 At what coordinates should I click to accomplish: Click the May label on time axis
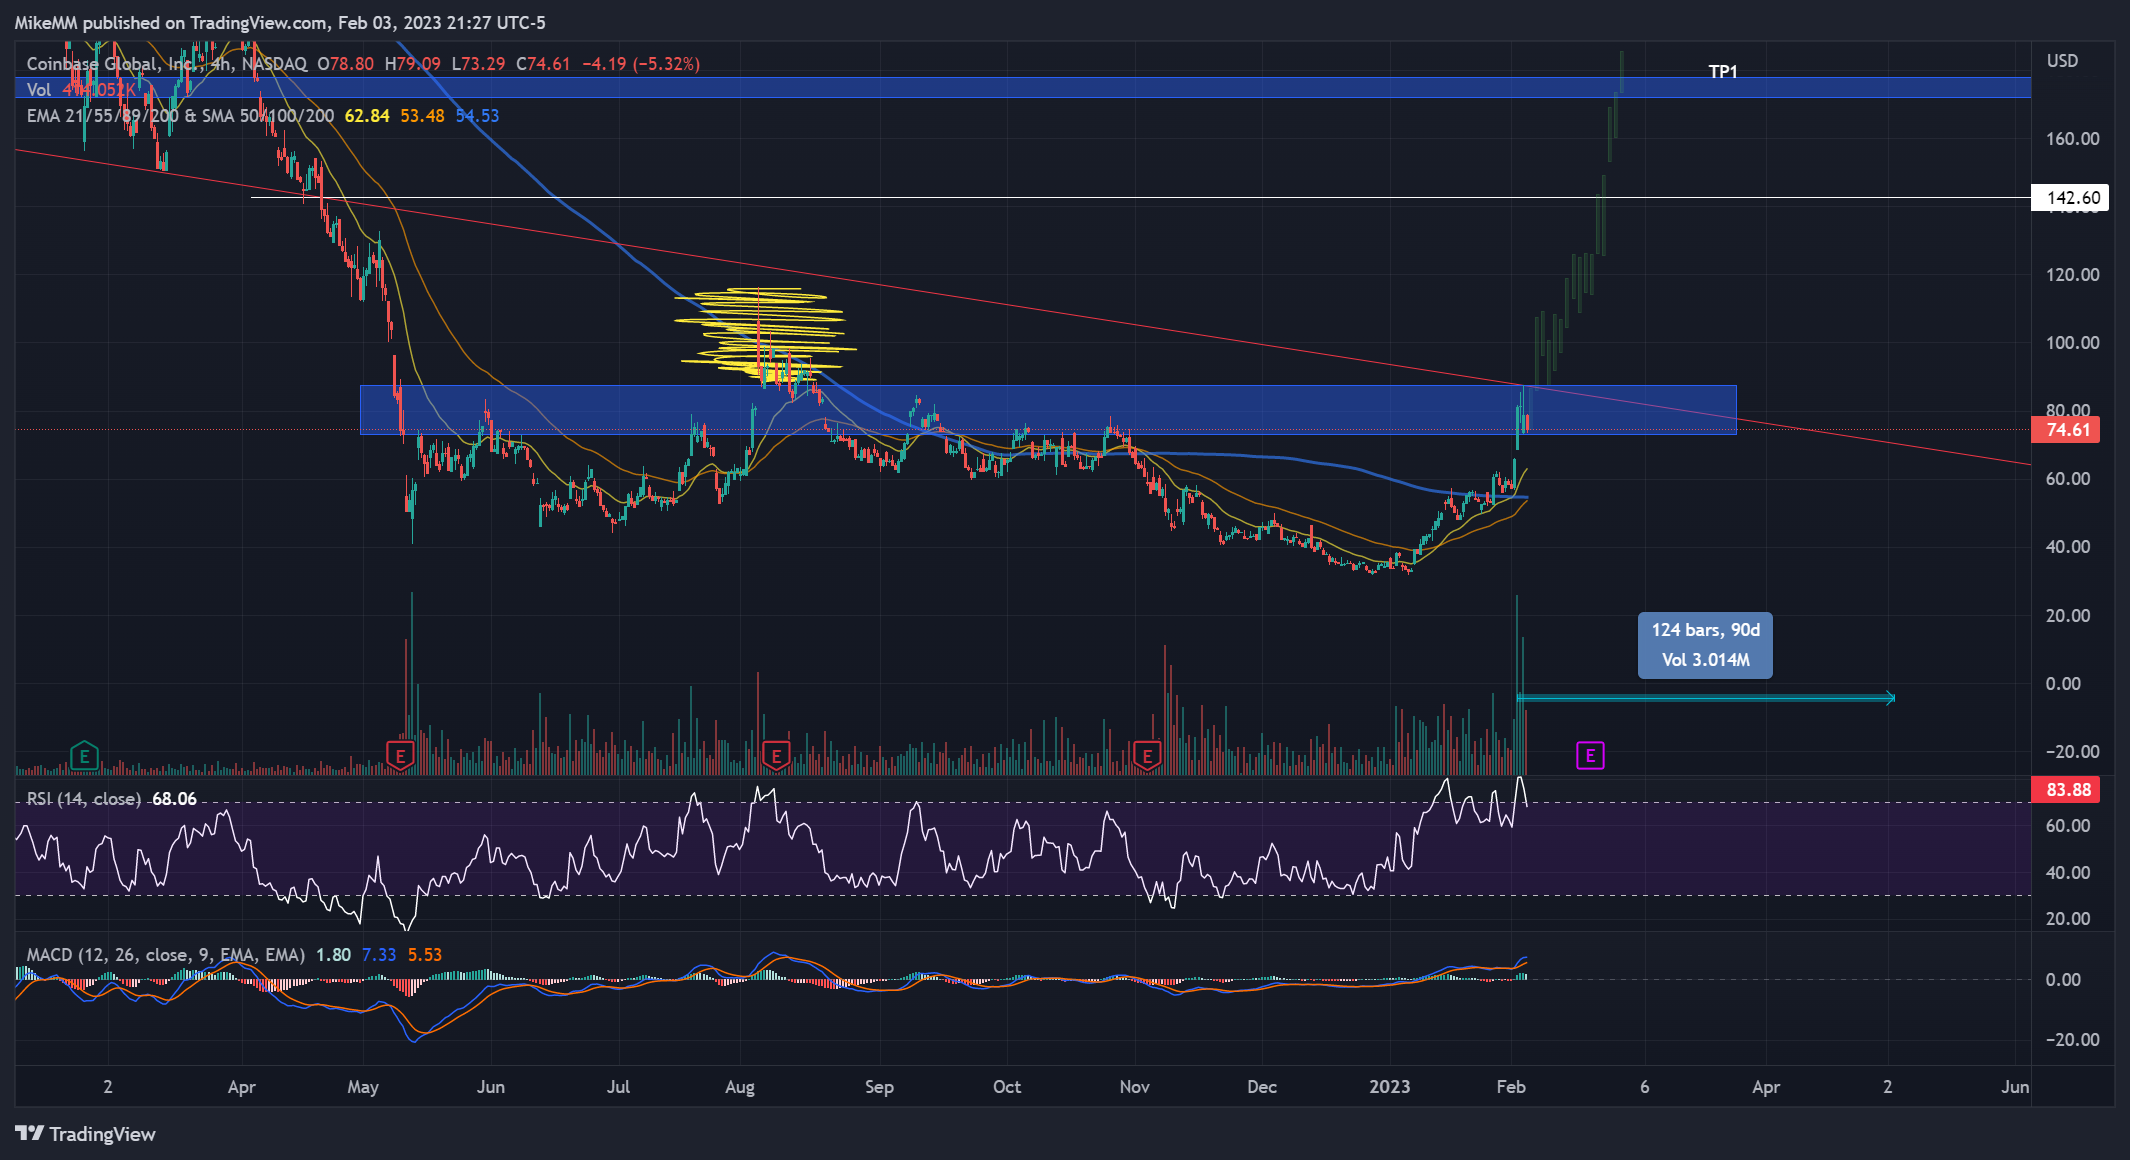(363, 1087)
